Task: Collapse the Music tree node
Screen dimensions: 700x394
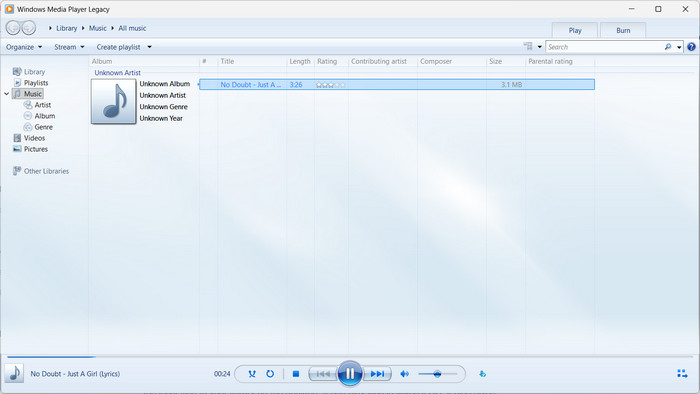Action: [x=7, y=94]
